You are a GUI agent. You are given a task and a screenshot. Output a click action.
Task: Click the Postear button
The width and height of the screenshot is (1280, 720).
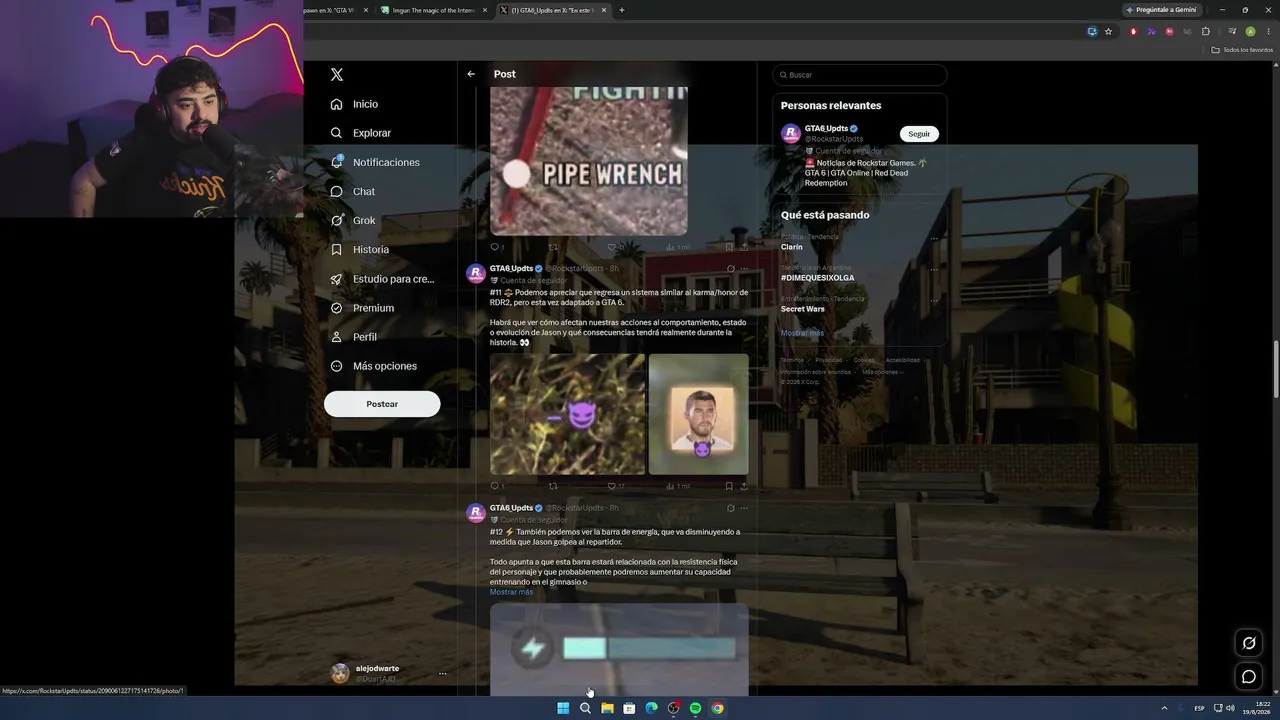point(382,404)
